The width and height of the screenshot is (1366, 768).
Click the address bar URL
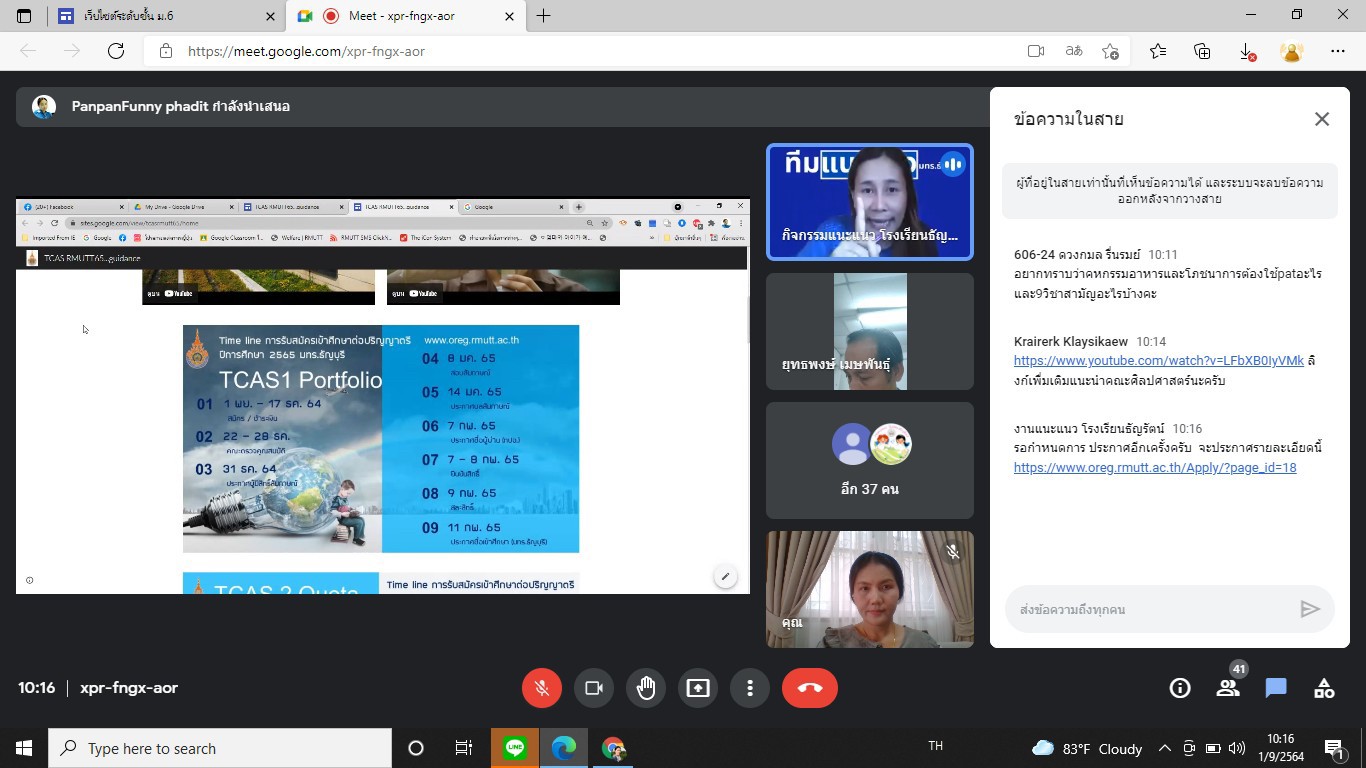pyautogui.click(x=306, y=51)
